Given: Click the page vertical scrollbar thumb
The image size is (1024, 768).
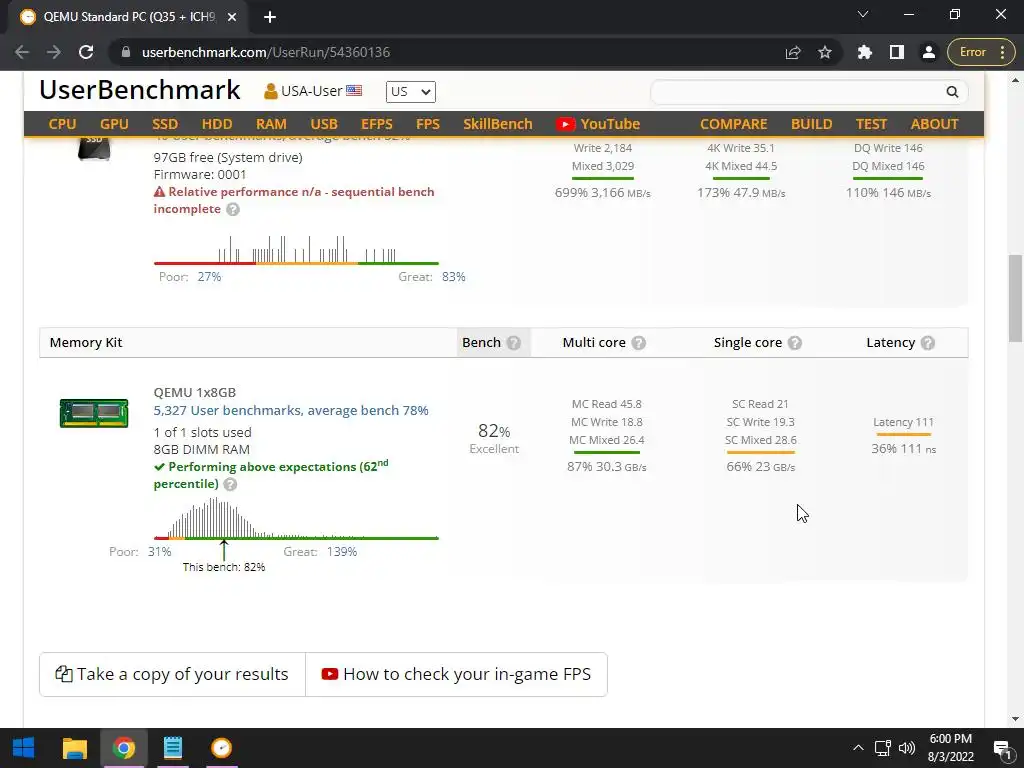Looking at the screenshot, I should click(1016, 298).
